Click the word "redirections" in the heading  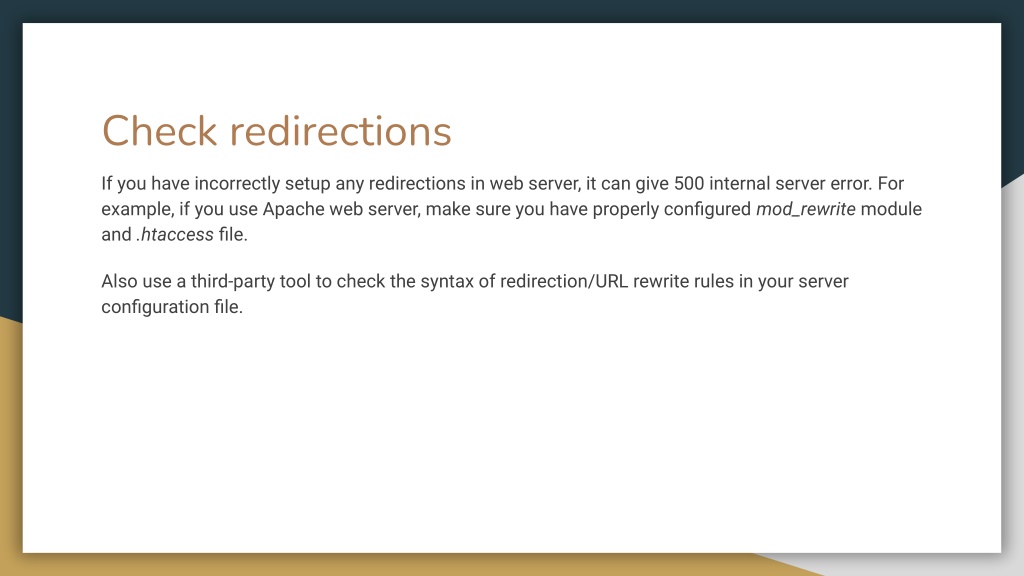340,131
